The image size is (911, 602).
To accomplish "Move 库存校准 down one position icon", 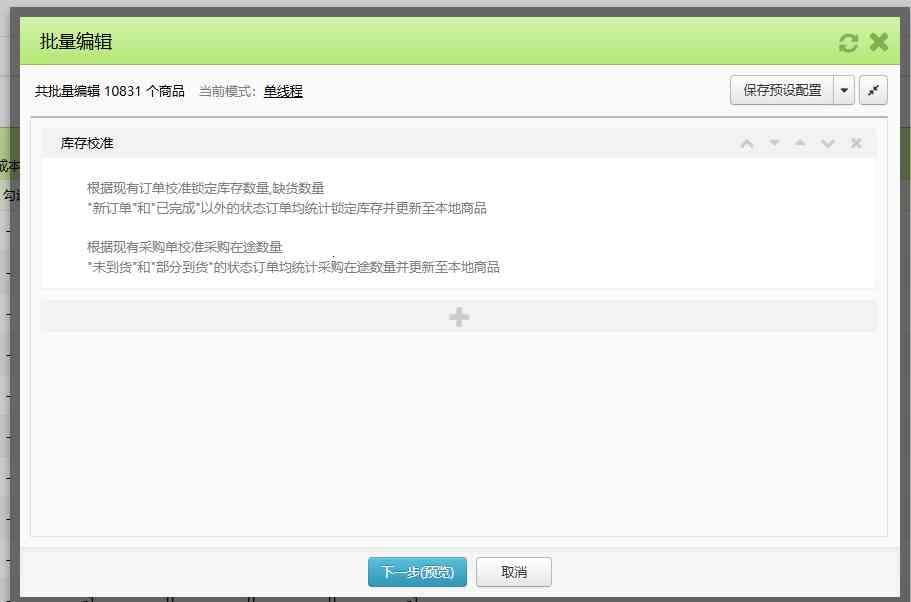I will 774,143.
